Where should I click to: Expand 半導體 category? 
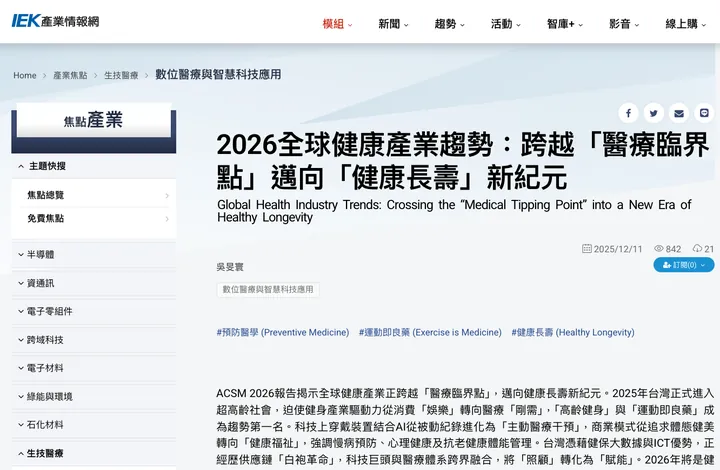94,255
